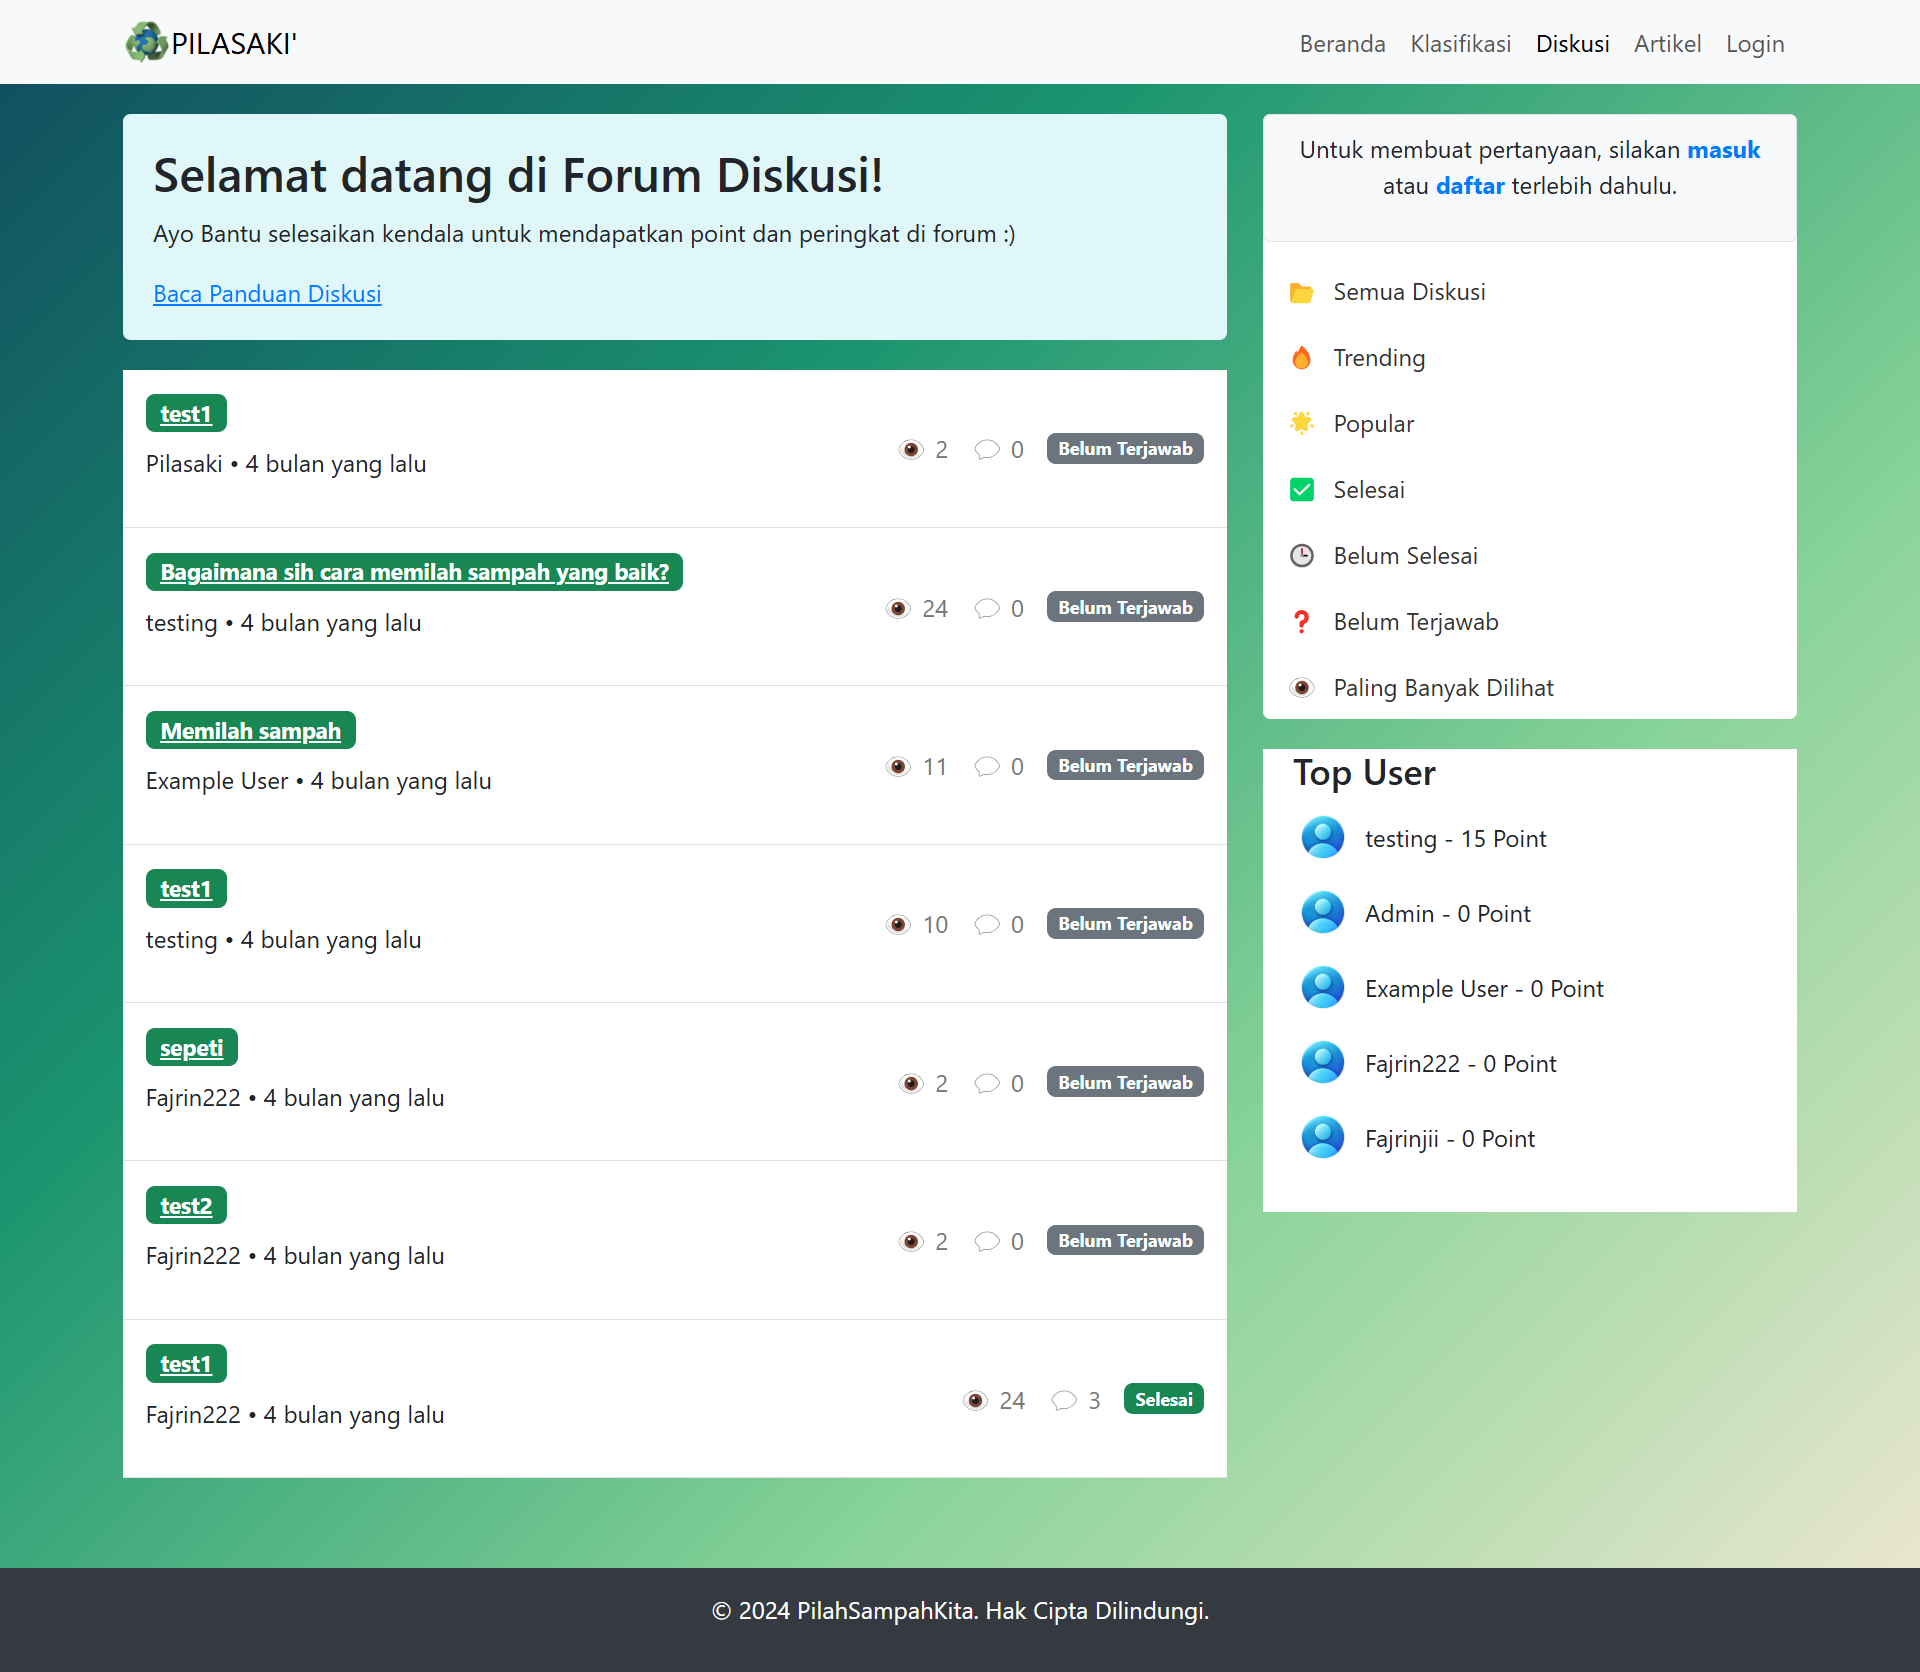Open the test2 discussion thread
This screenshot has width=1920, height=1672.
pyautogui.click(x=186, y=1206)
